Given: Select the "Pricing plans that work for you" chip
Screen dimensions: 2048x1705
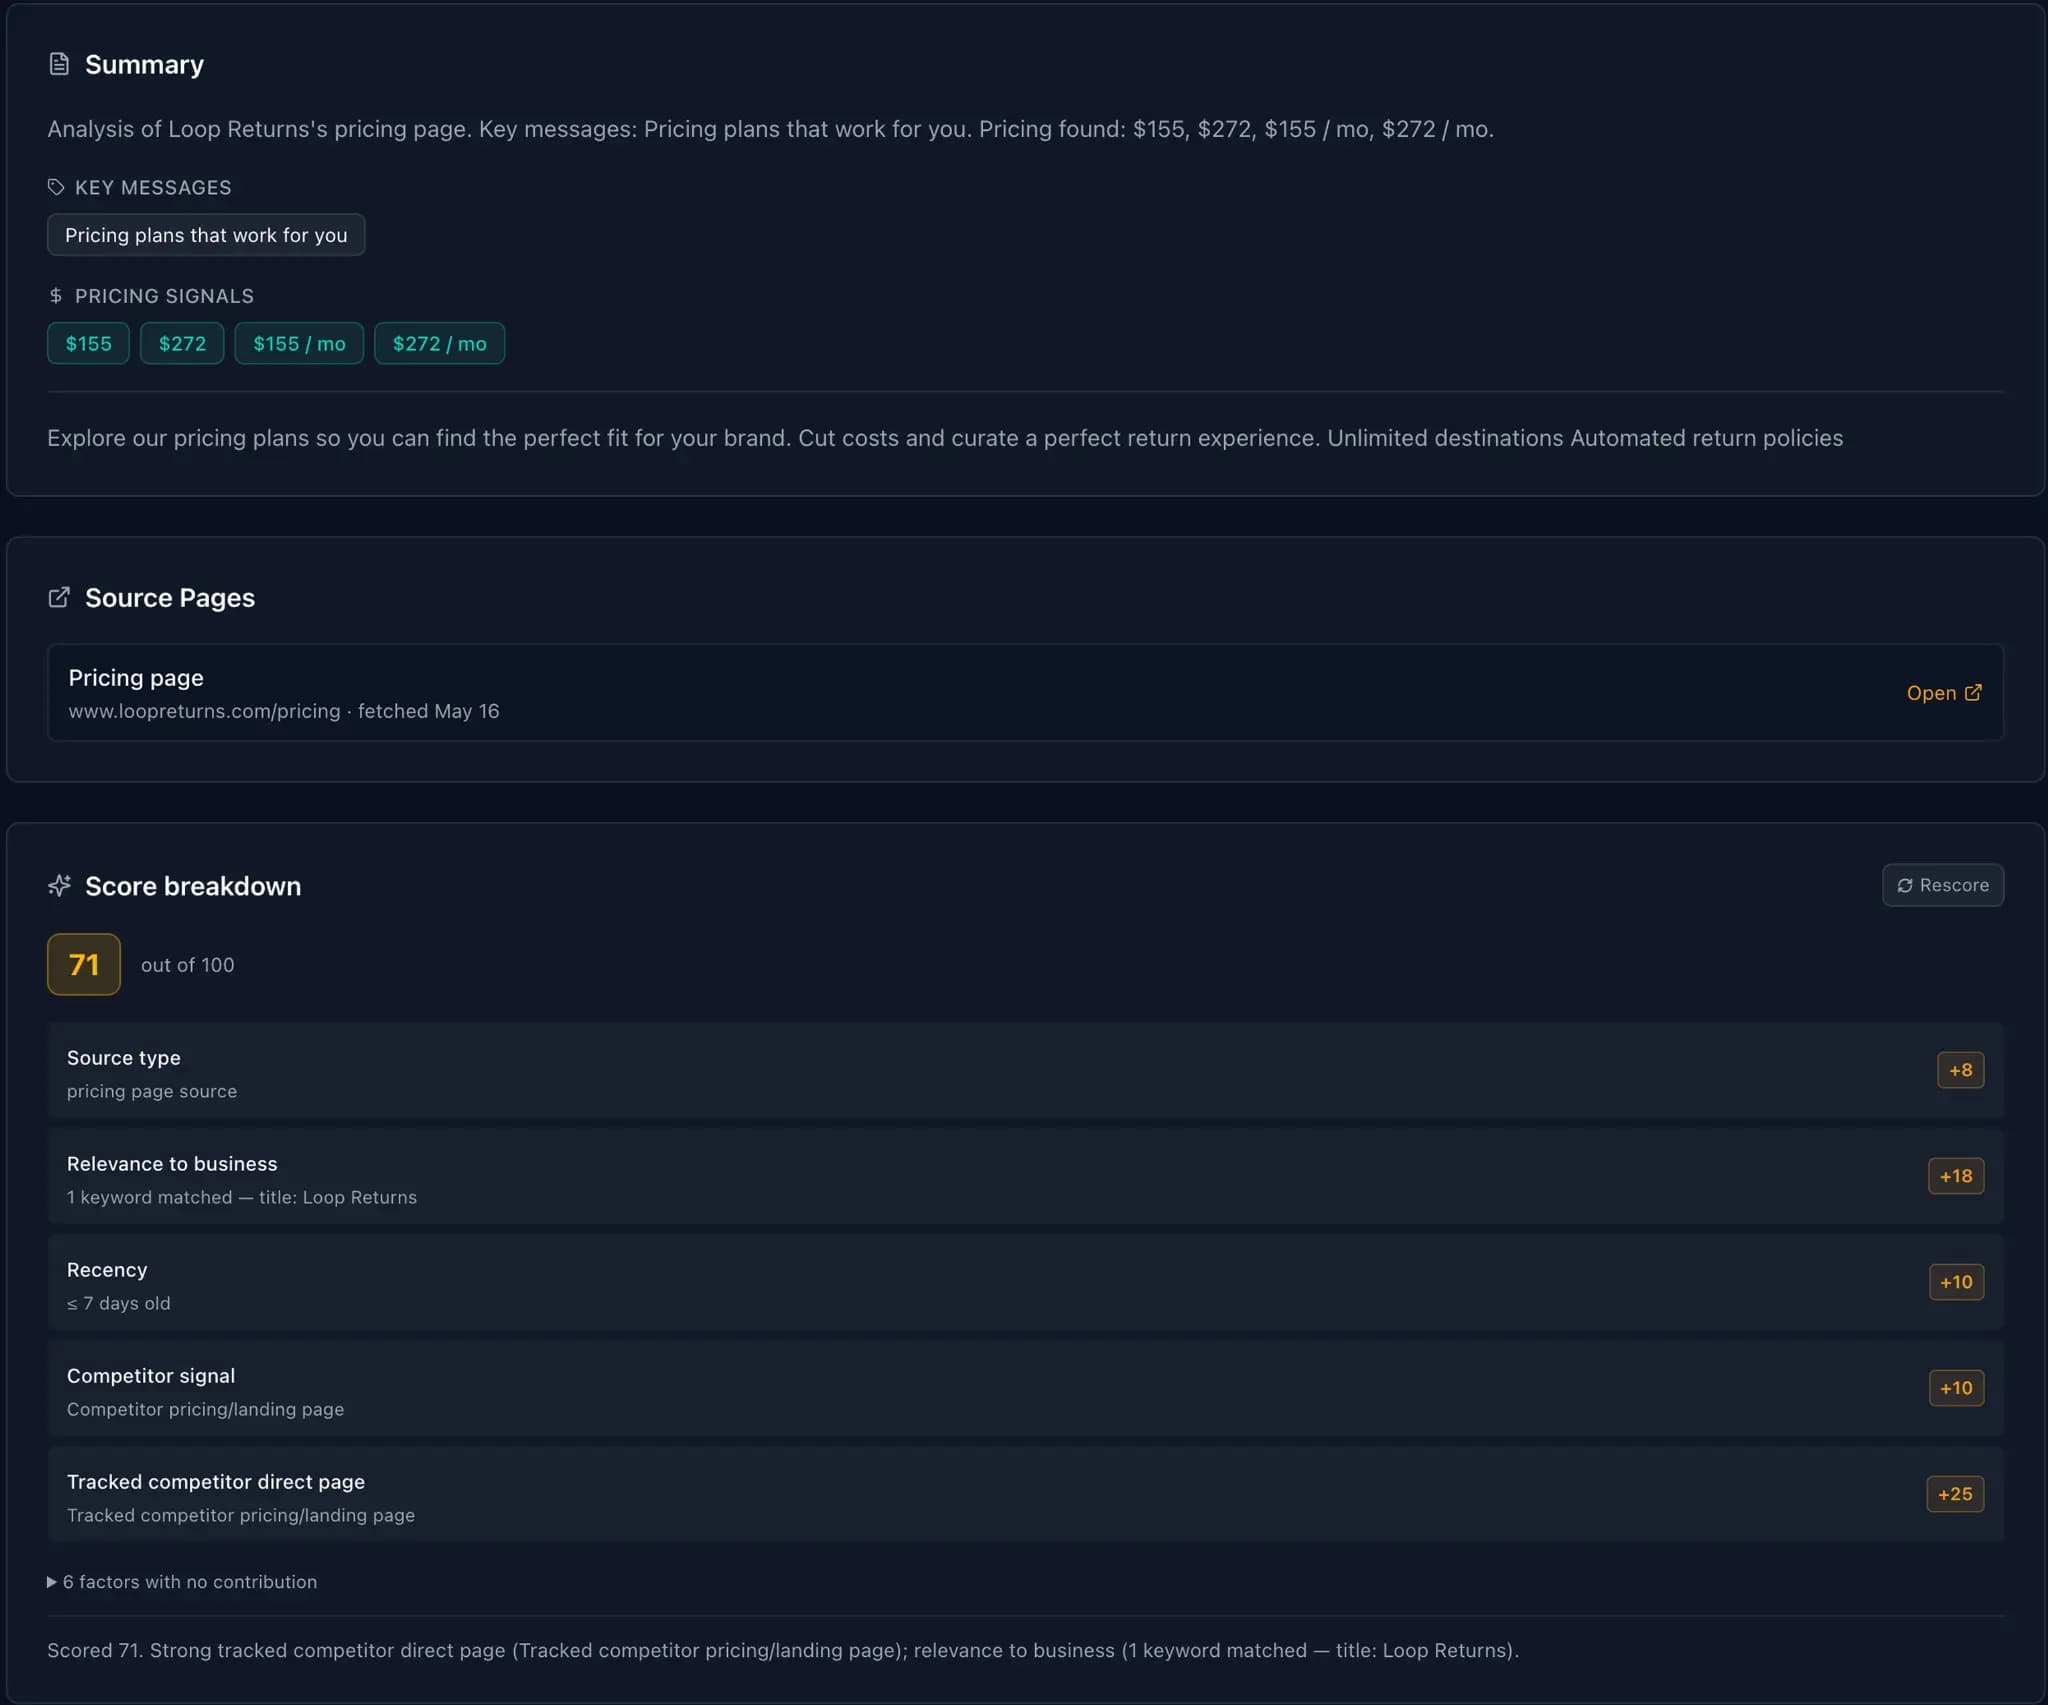Looking at the screenshot, I should coord(206,235).
